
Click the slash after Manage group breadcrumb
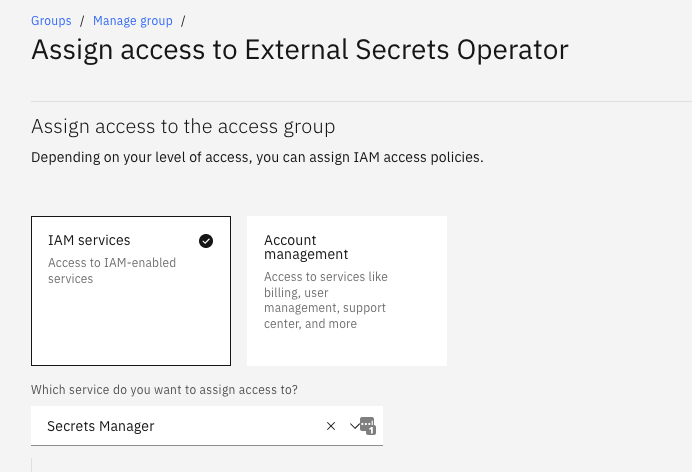click(x=184, y=21)
